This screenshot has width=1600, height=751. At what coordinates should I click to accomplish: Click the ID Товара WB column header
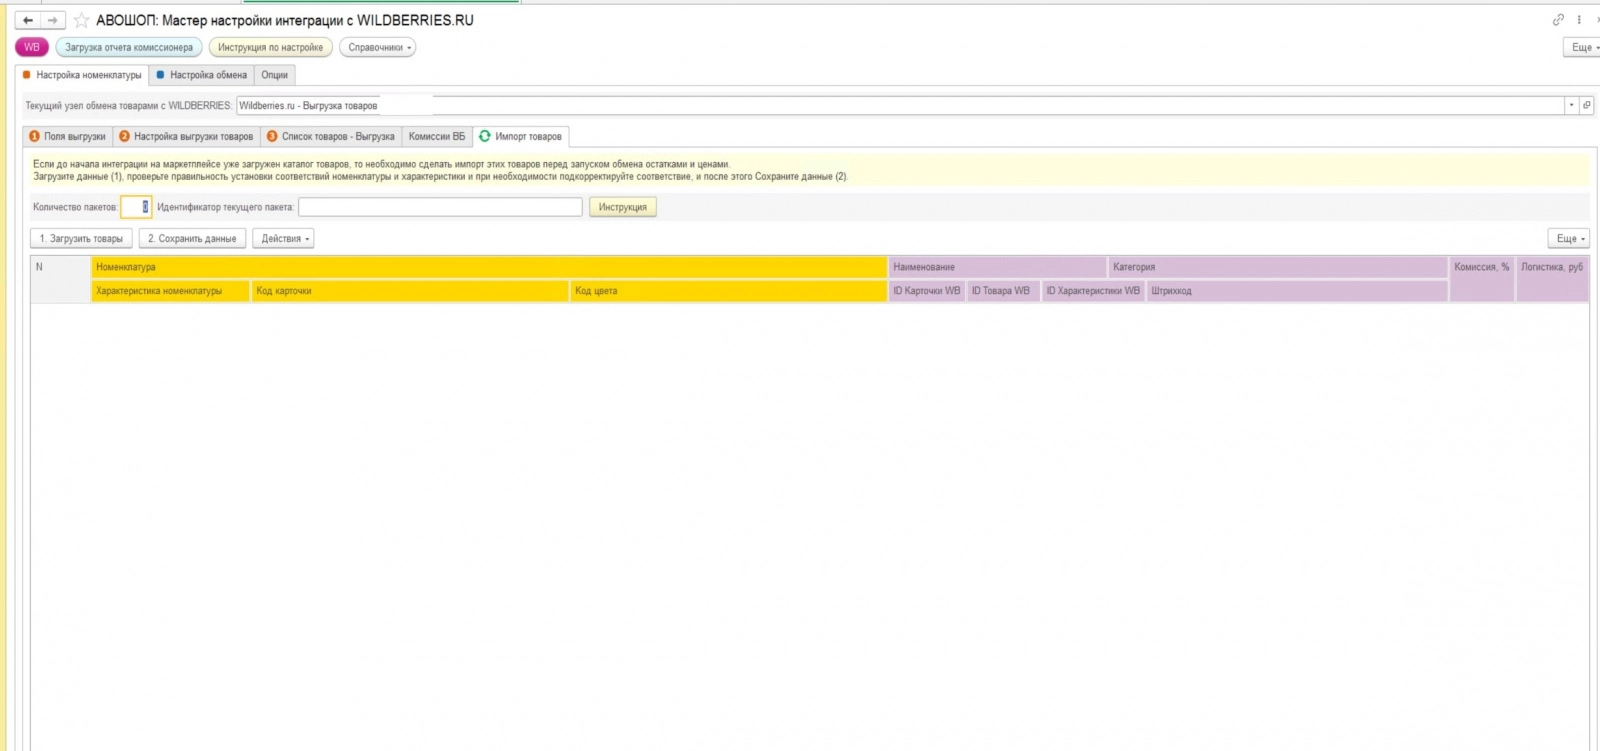point(1004,291)
